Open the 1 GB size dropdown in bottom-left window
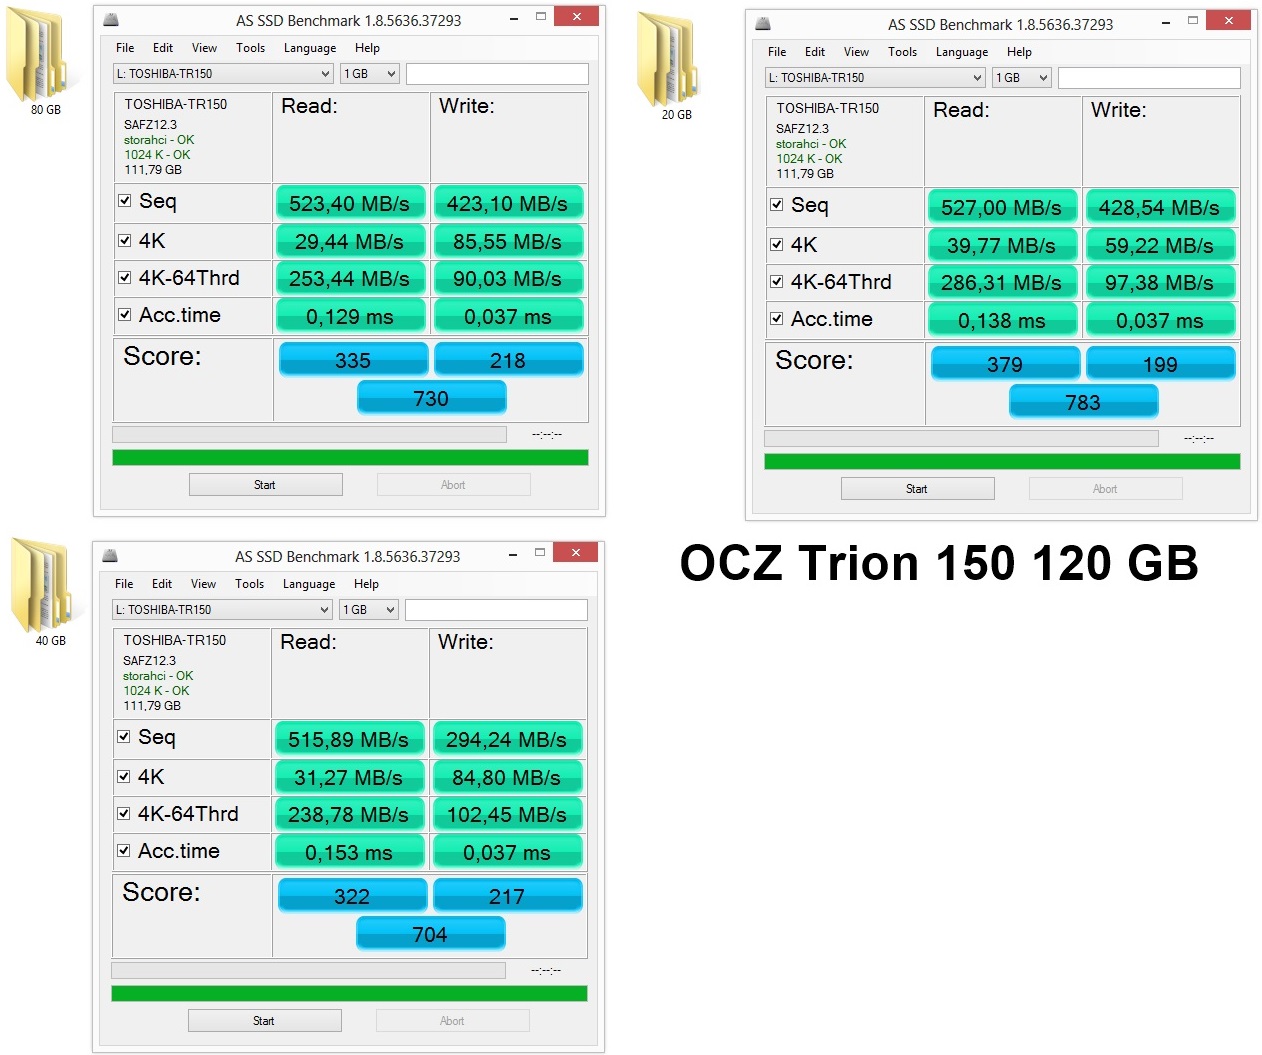The height and width of the screenshot is (1055, 1262). (369, 609)
